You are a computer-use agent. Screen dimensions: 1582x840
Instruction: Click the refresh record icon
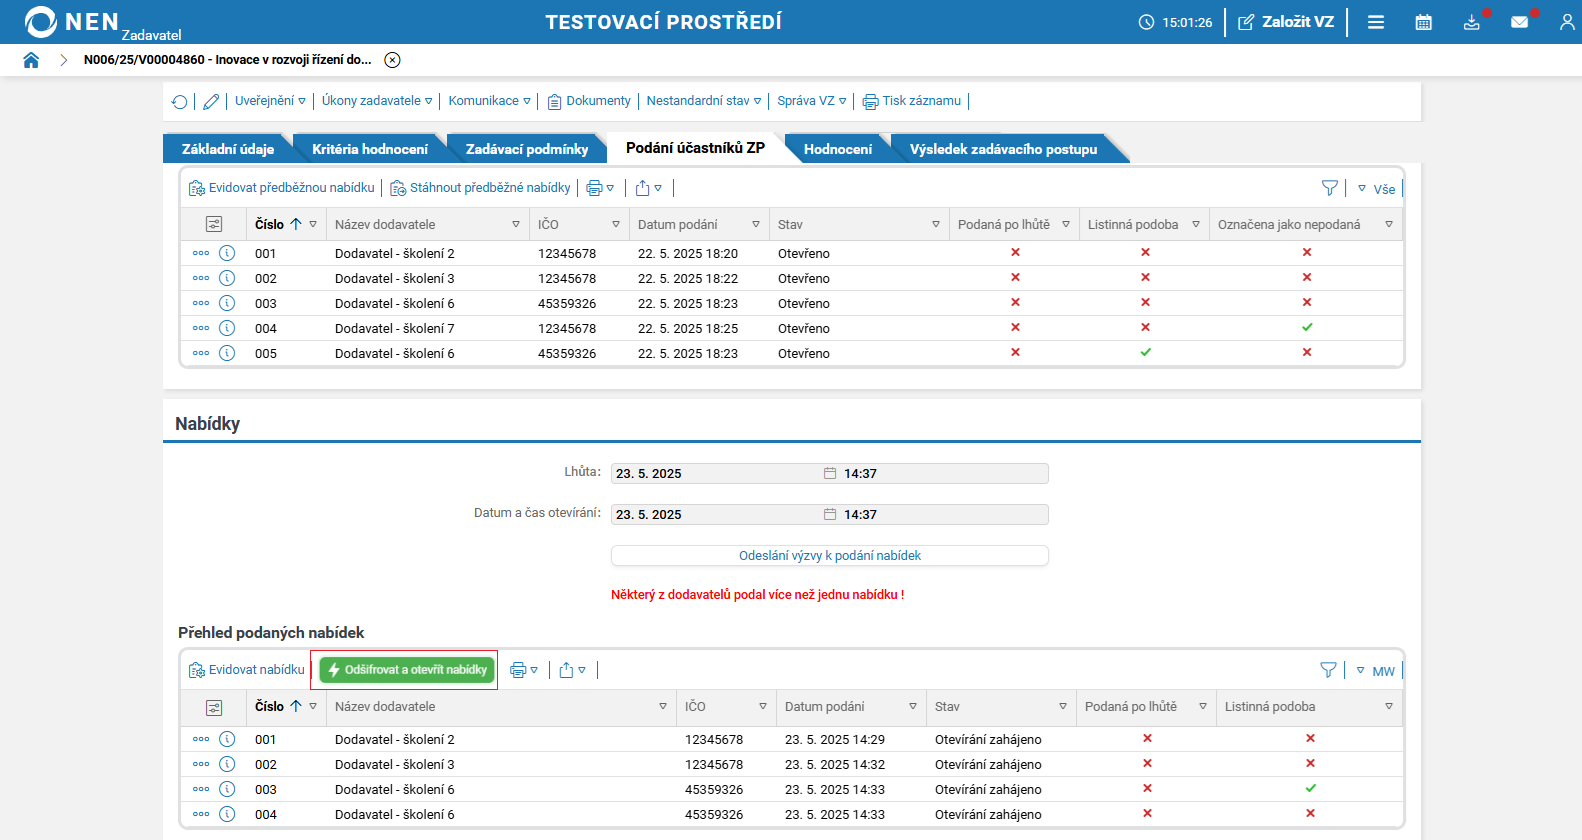[x=180, y=102]
